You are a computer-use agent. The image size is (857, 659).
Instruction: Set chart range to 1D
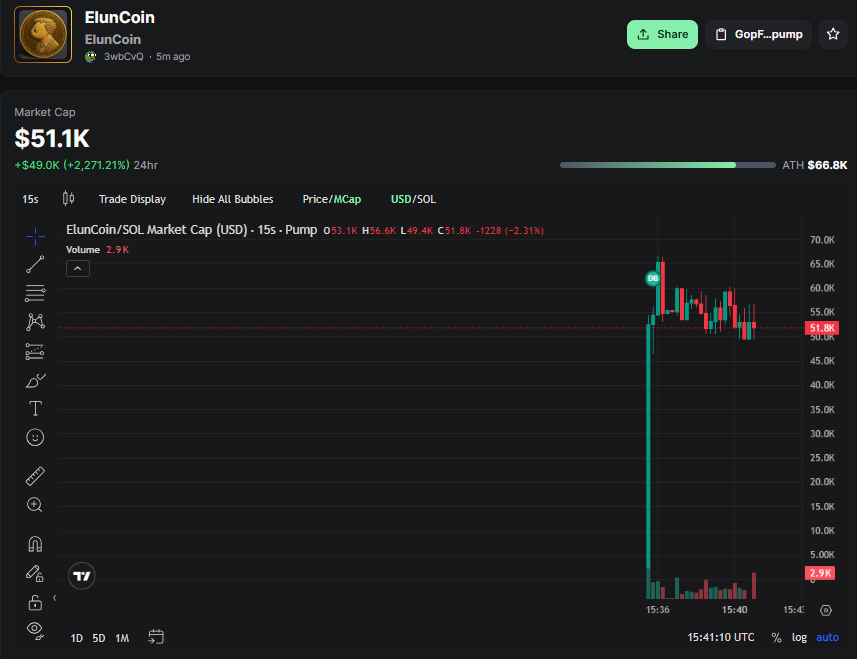coord(77,638)
